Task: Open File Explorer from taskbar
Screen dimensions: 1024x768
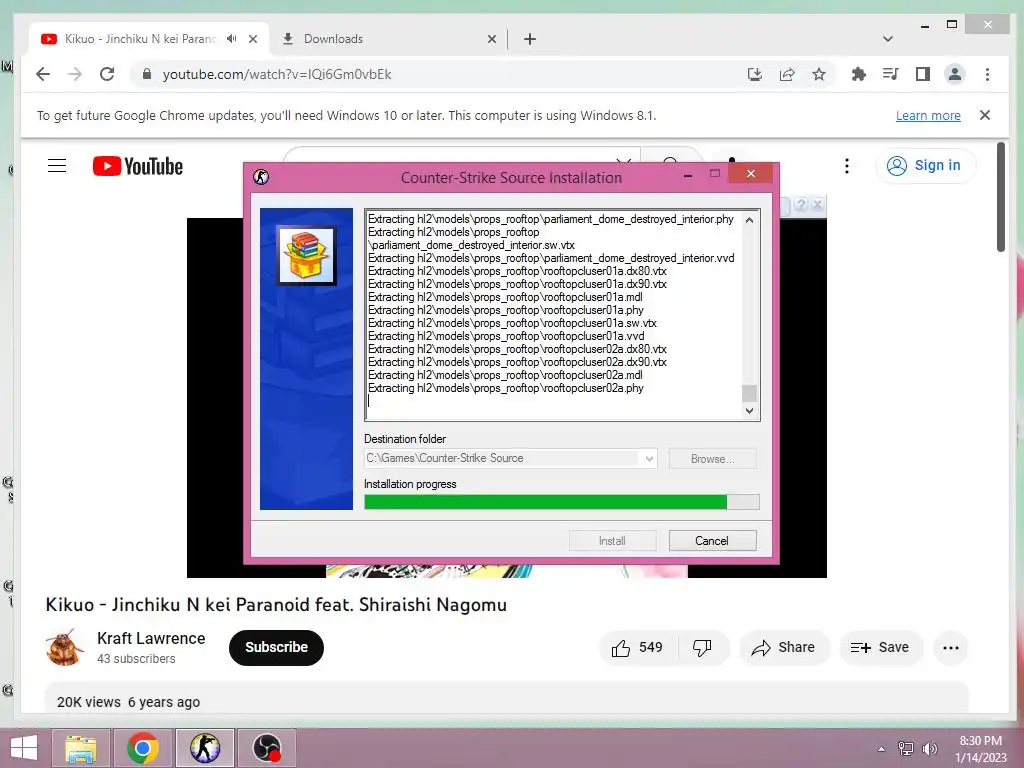Action: pyautogui.click(x=80, y=748)
